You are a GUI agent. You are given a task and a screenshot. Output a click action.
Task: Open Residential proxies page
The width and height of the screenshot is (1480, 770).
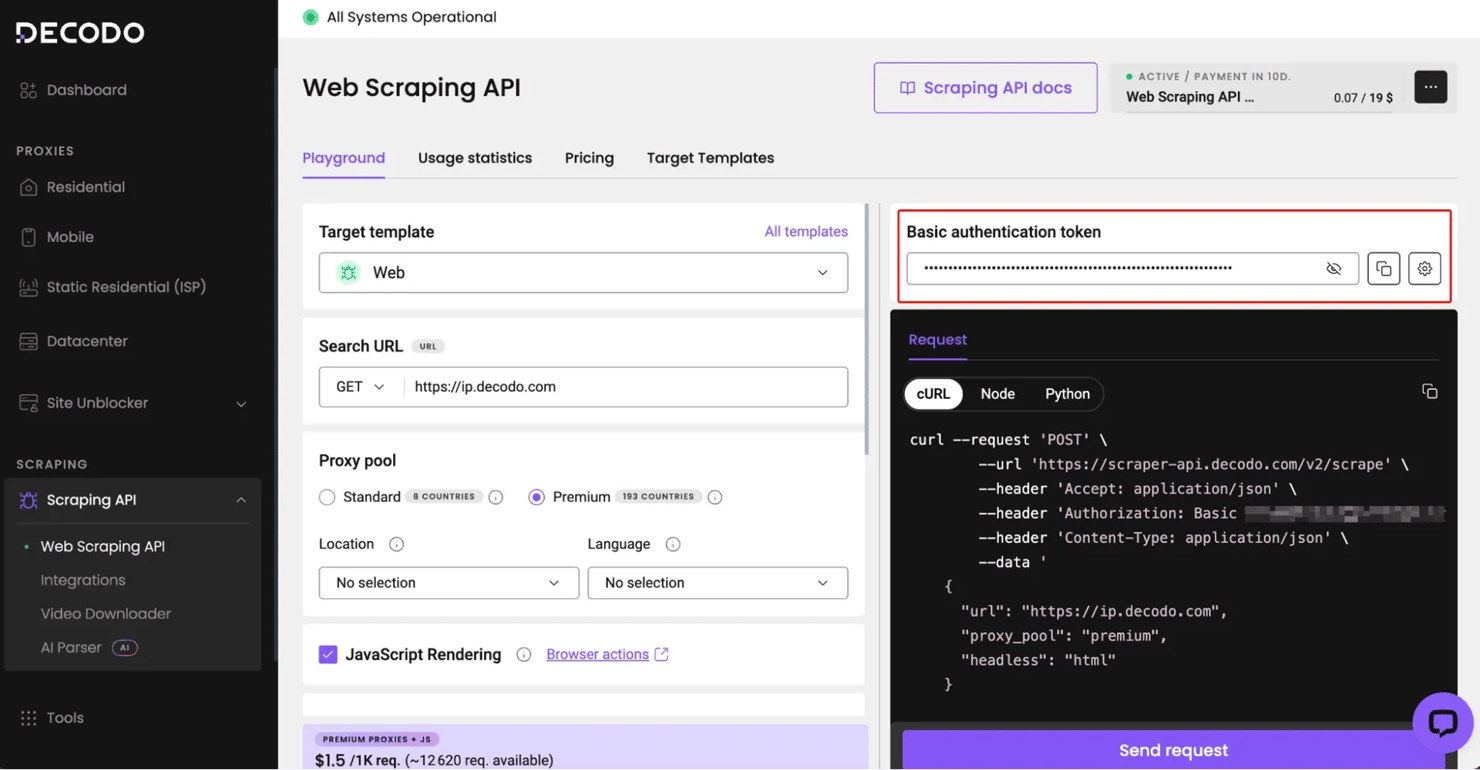point(85,187)
